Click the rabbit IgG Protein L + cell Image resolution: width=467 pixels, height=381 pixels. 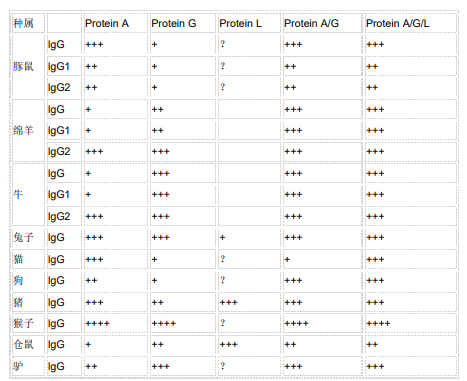[x=249, y=237]
